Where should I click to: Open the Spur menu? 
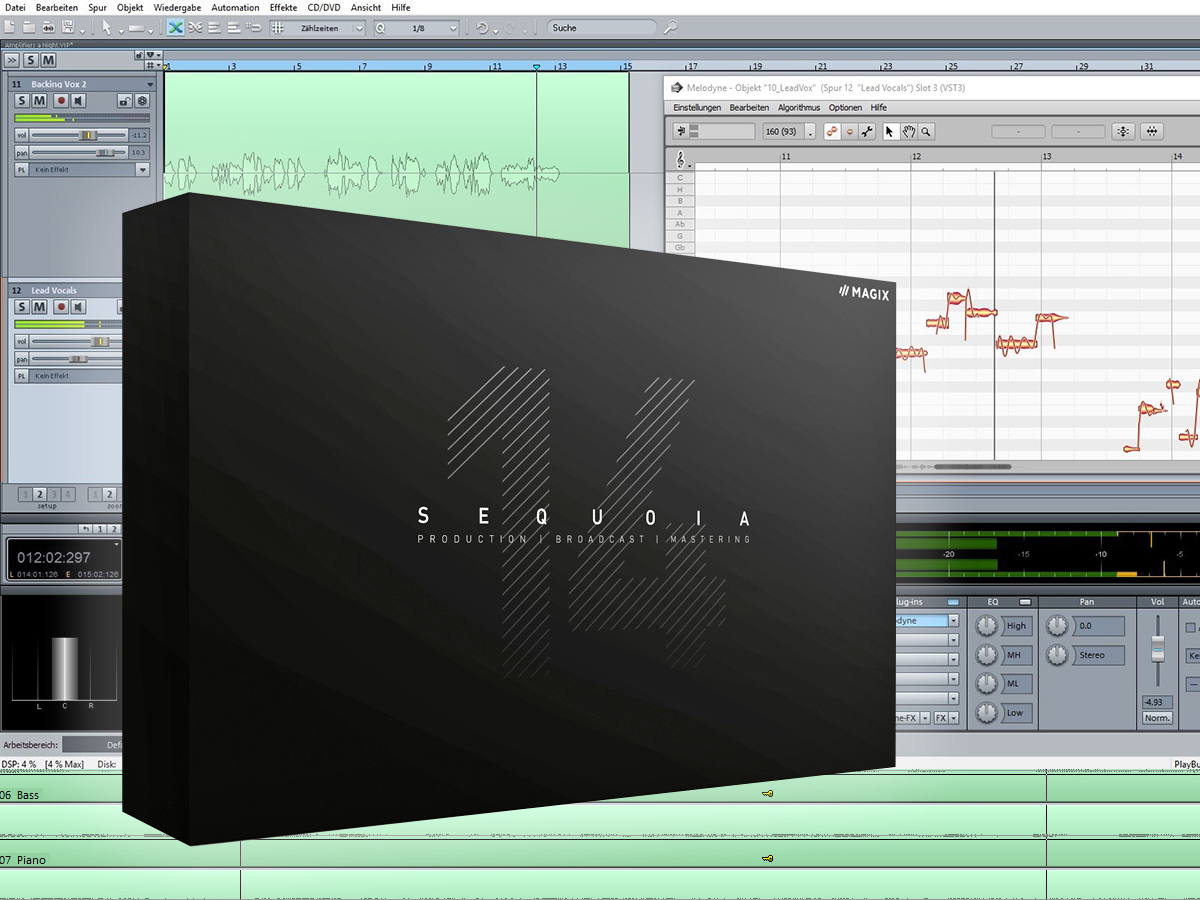coord(98,7)
